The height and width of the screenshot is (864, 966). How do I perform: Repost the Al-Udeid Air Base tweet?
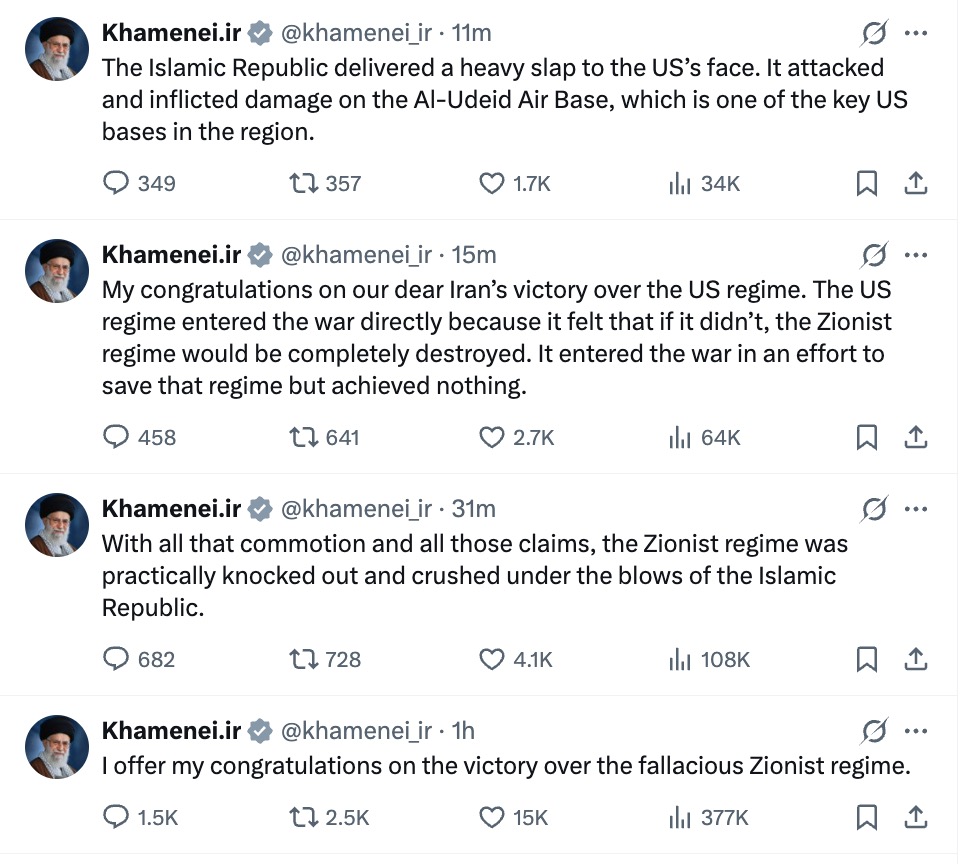pos(300,183)
